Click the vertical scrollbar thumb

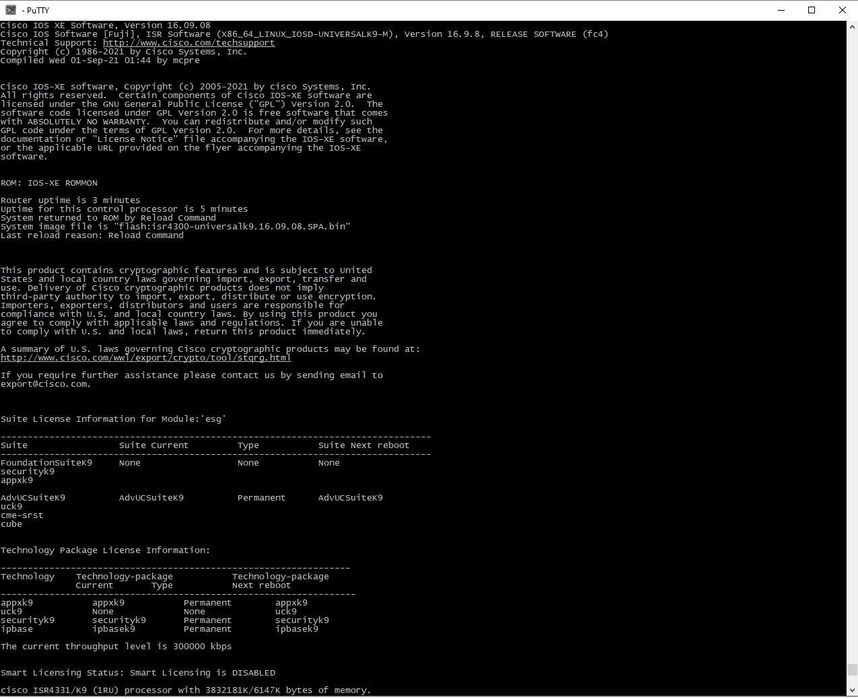point(852,669)
